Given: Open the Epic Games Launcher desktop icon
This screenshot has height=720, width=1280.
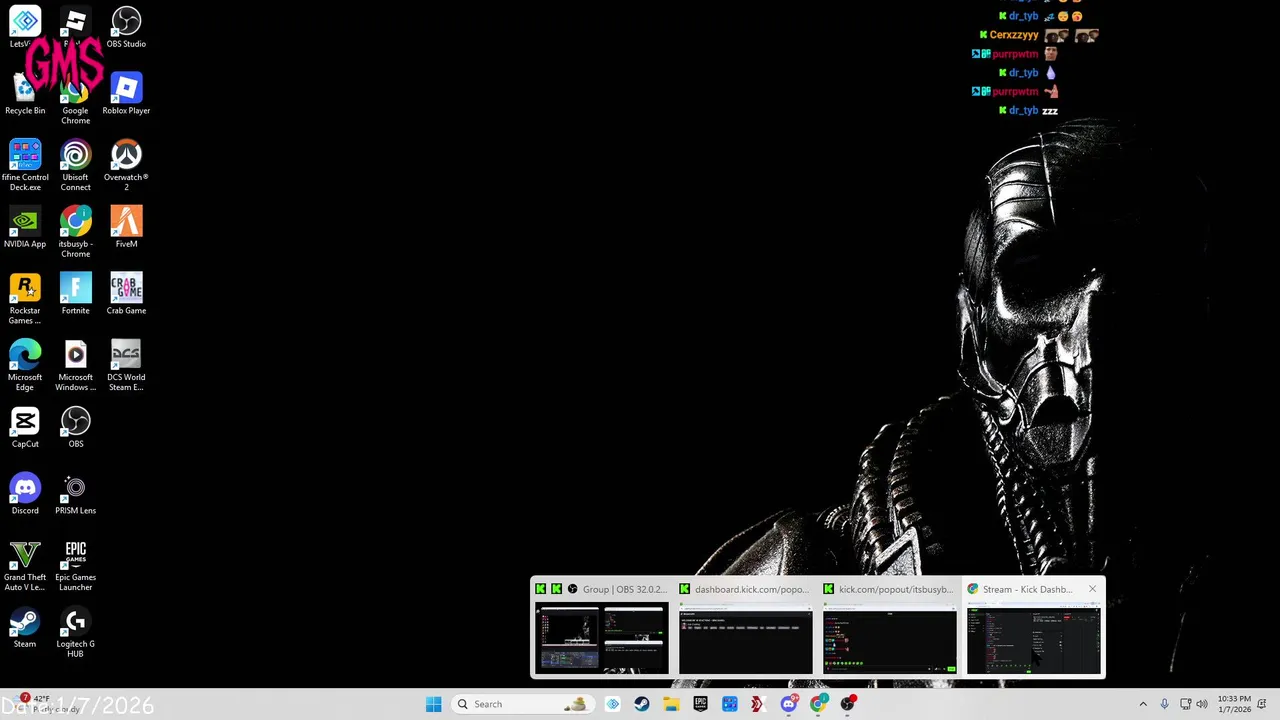Looking at the screenshot, I should pyautogui.click(x=75, y=566).
